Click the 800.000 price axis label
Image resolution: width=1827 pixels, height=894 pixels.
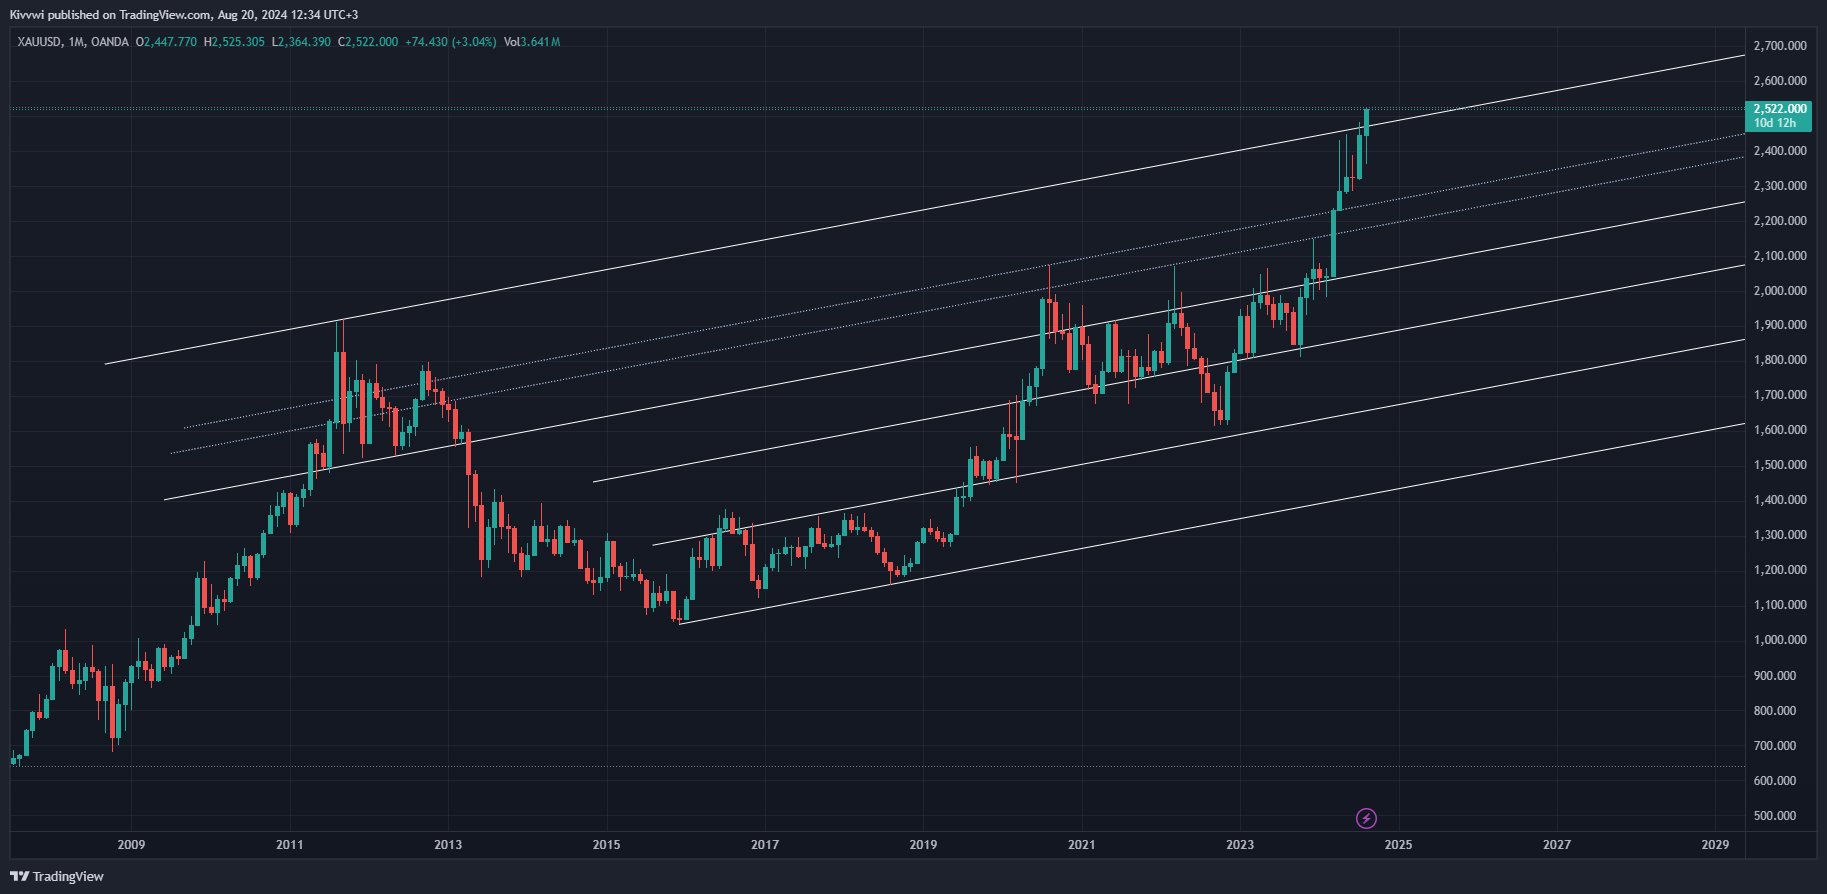click(1775, 711)
